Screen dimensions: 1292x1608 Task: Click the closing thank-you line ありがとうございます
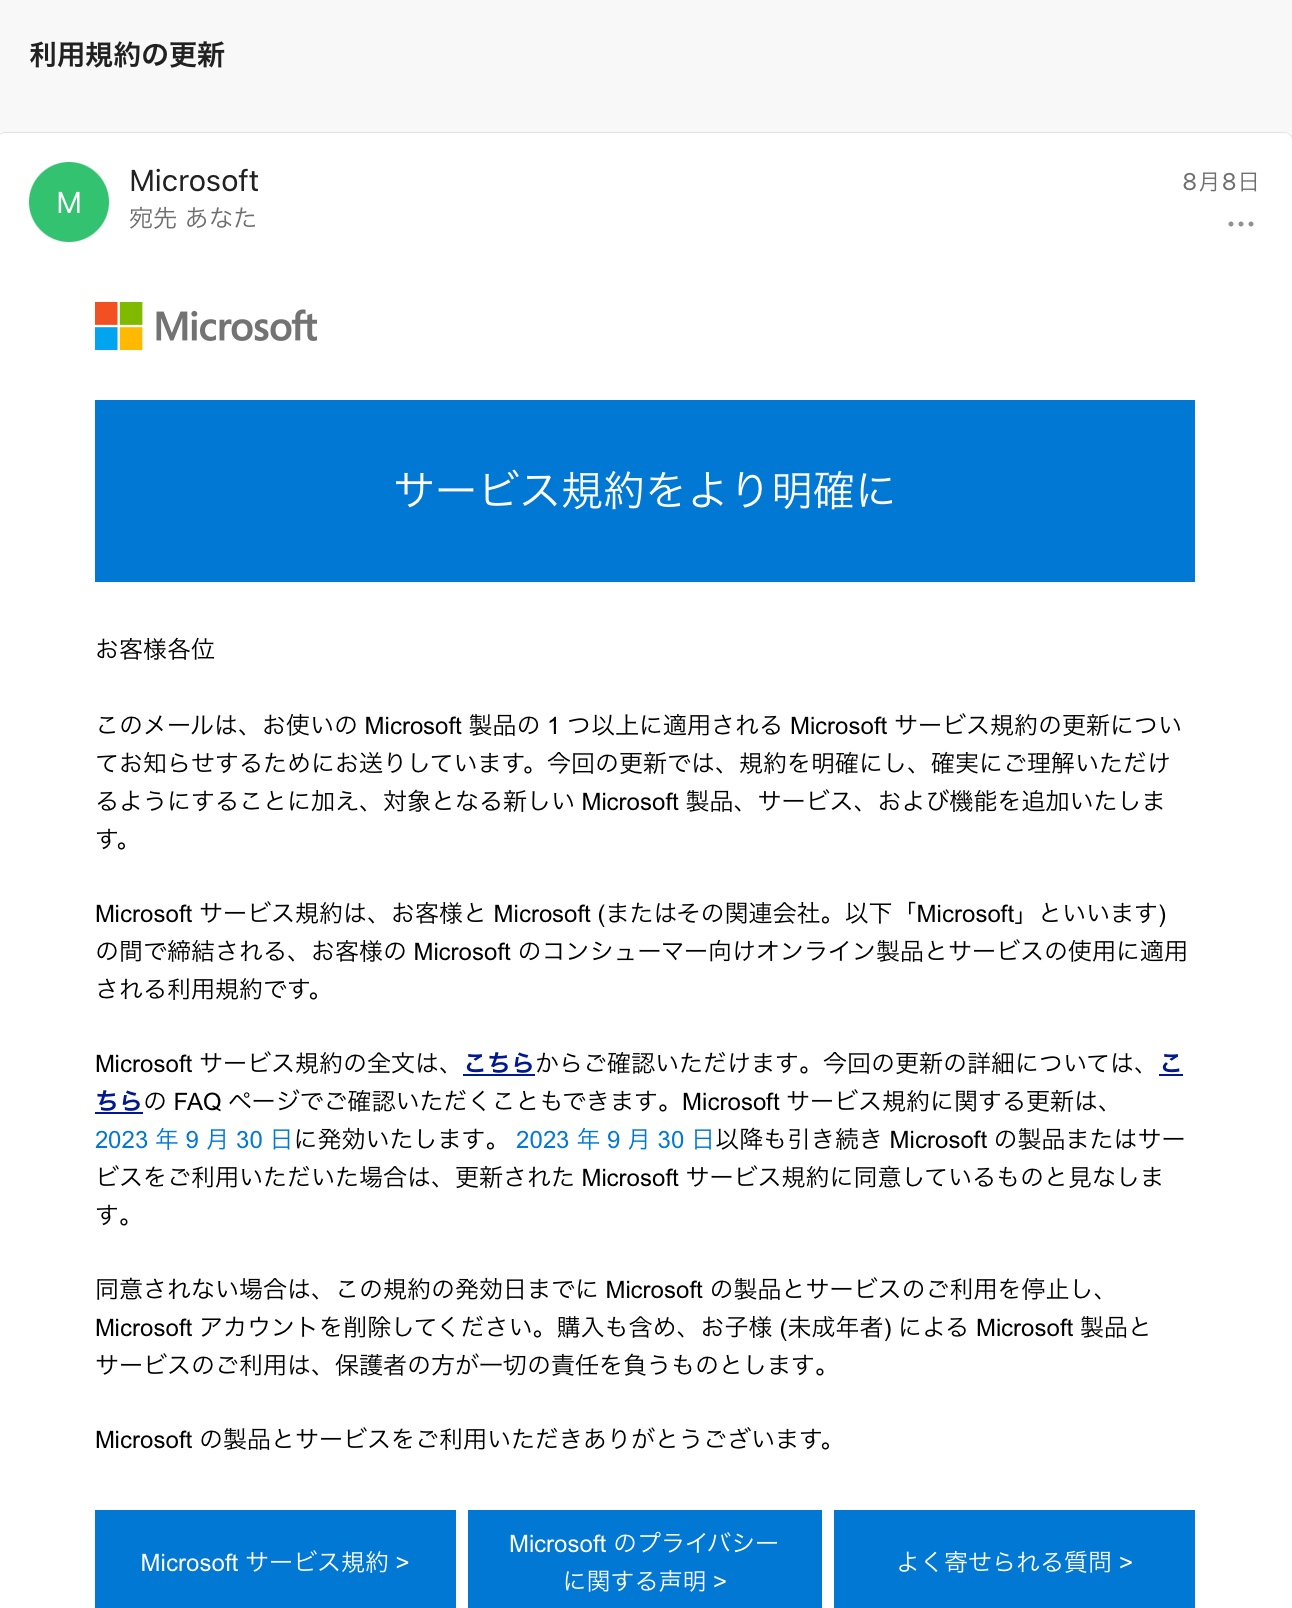coord(464,1439)
